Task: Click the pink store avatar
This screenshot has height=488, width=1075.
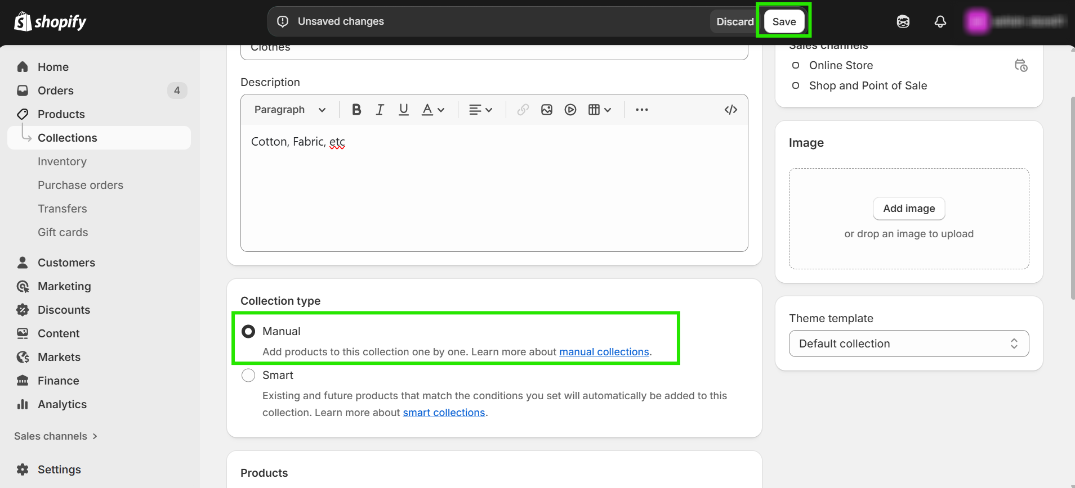Action: (x=976, y=22)
